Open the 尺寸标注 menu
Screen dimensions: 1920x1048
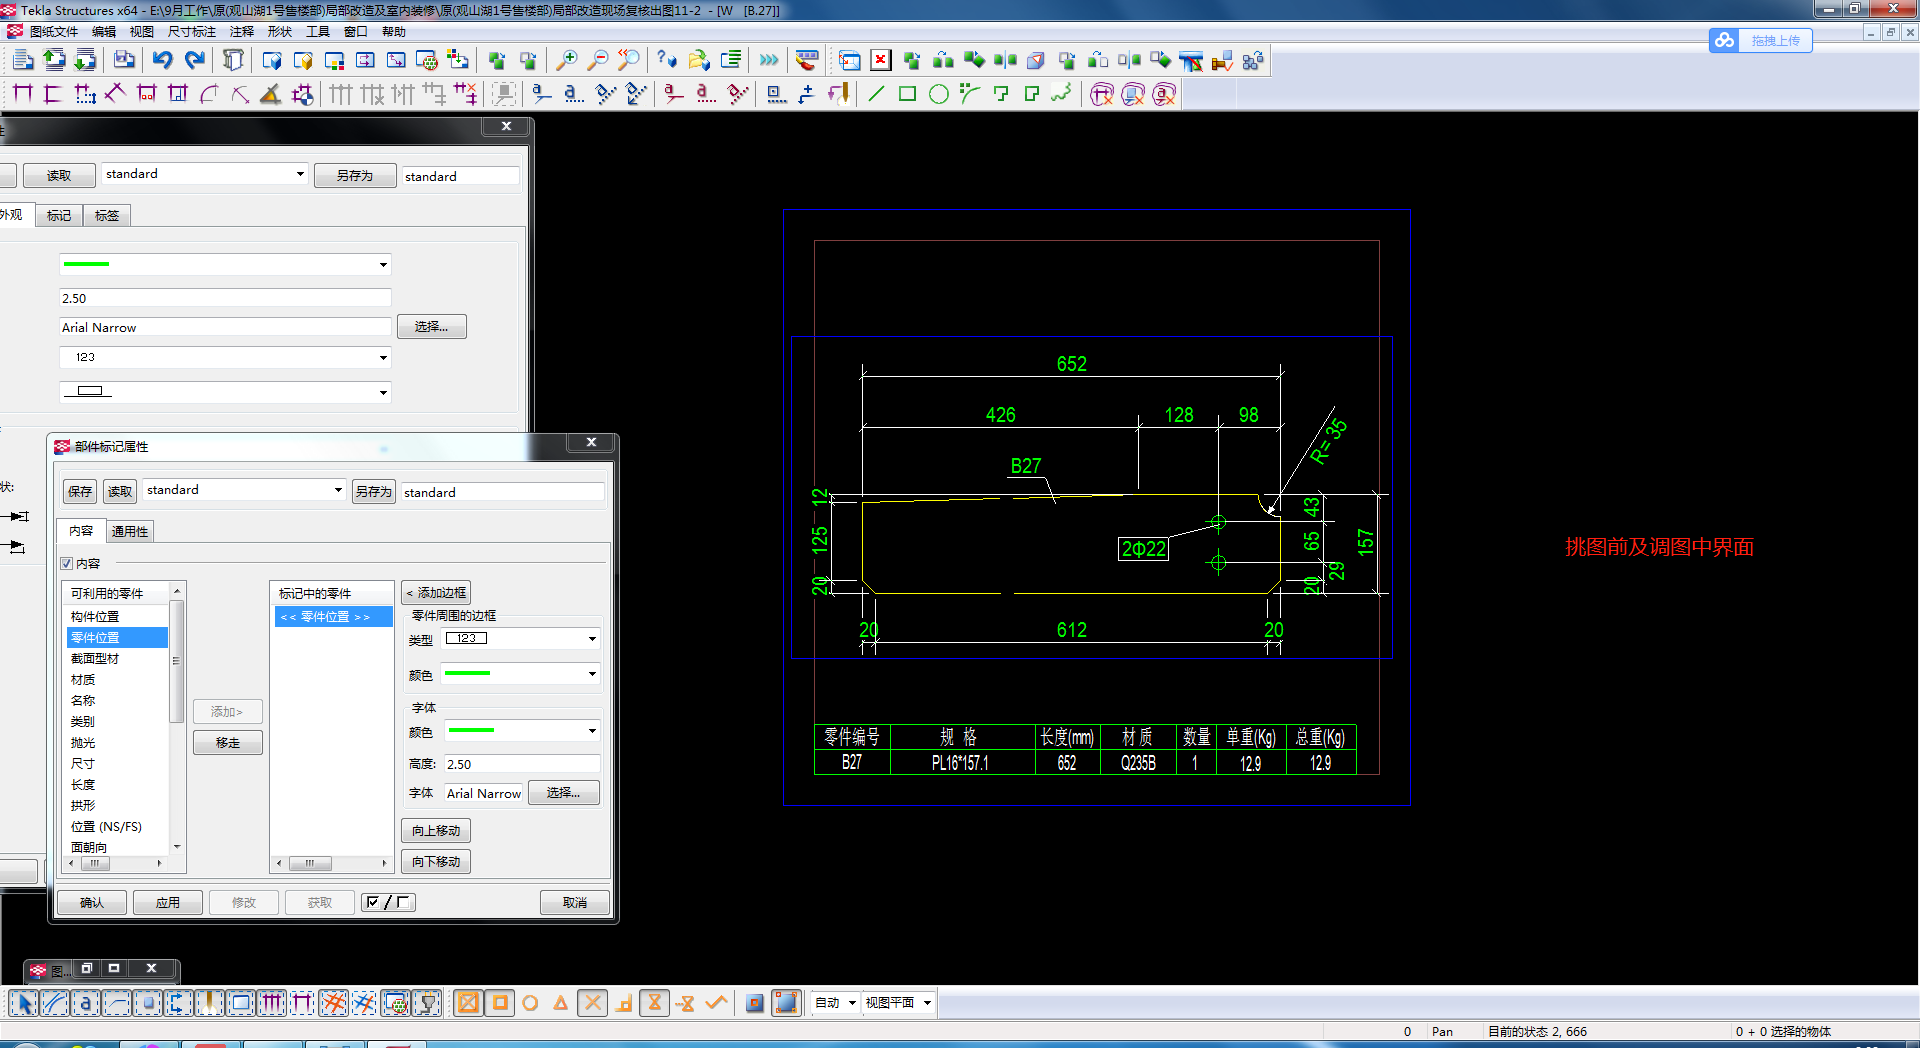(x=191, y=32)
